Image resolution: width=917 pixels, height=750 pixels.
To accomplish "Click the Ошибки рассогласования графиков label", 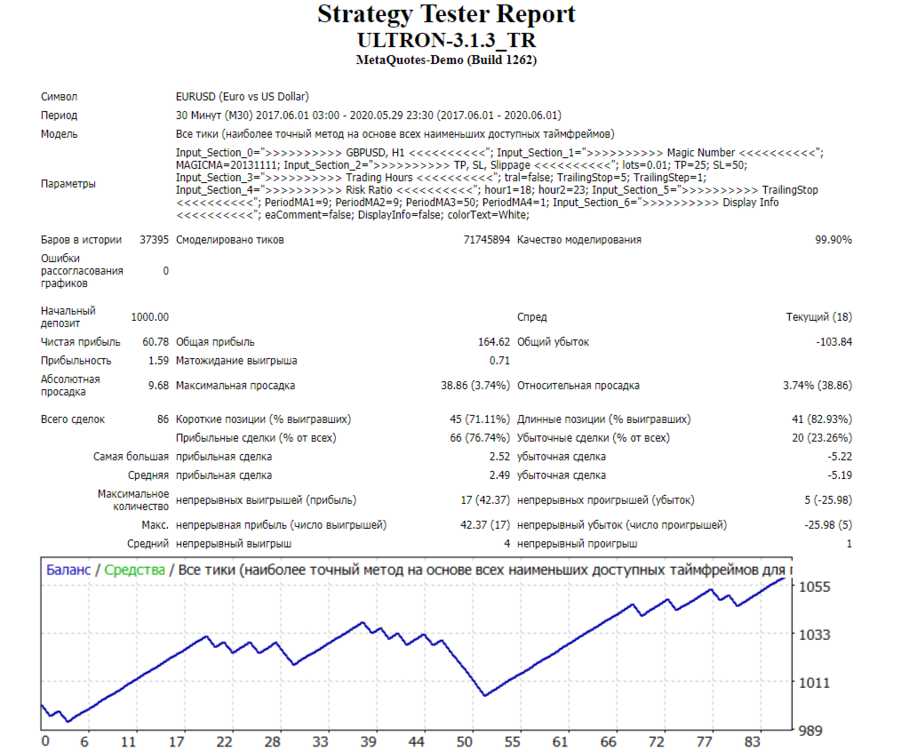I will [x=82, y=271].
